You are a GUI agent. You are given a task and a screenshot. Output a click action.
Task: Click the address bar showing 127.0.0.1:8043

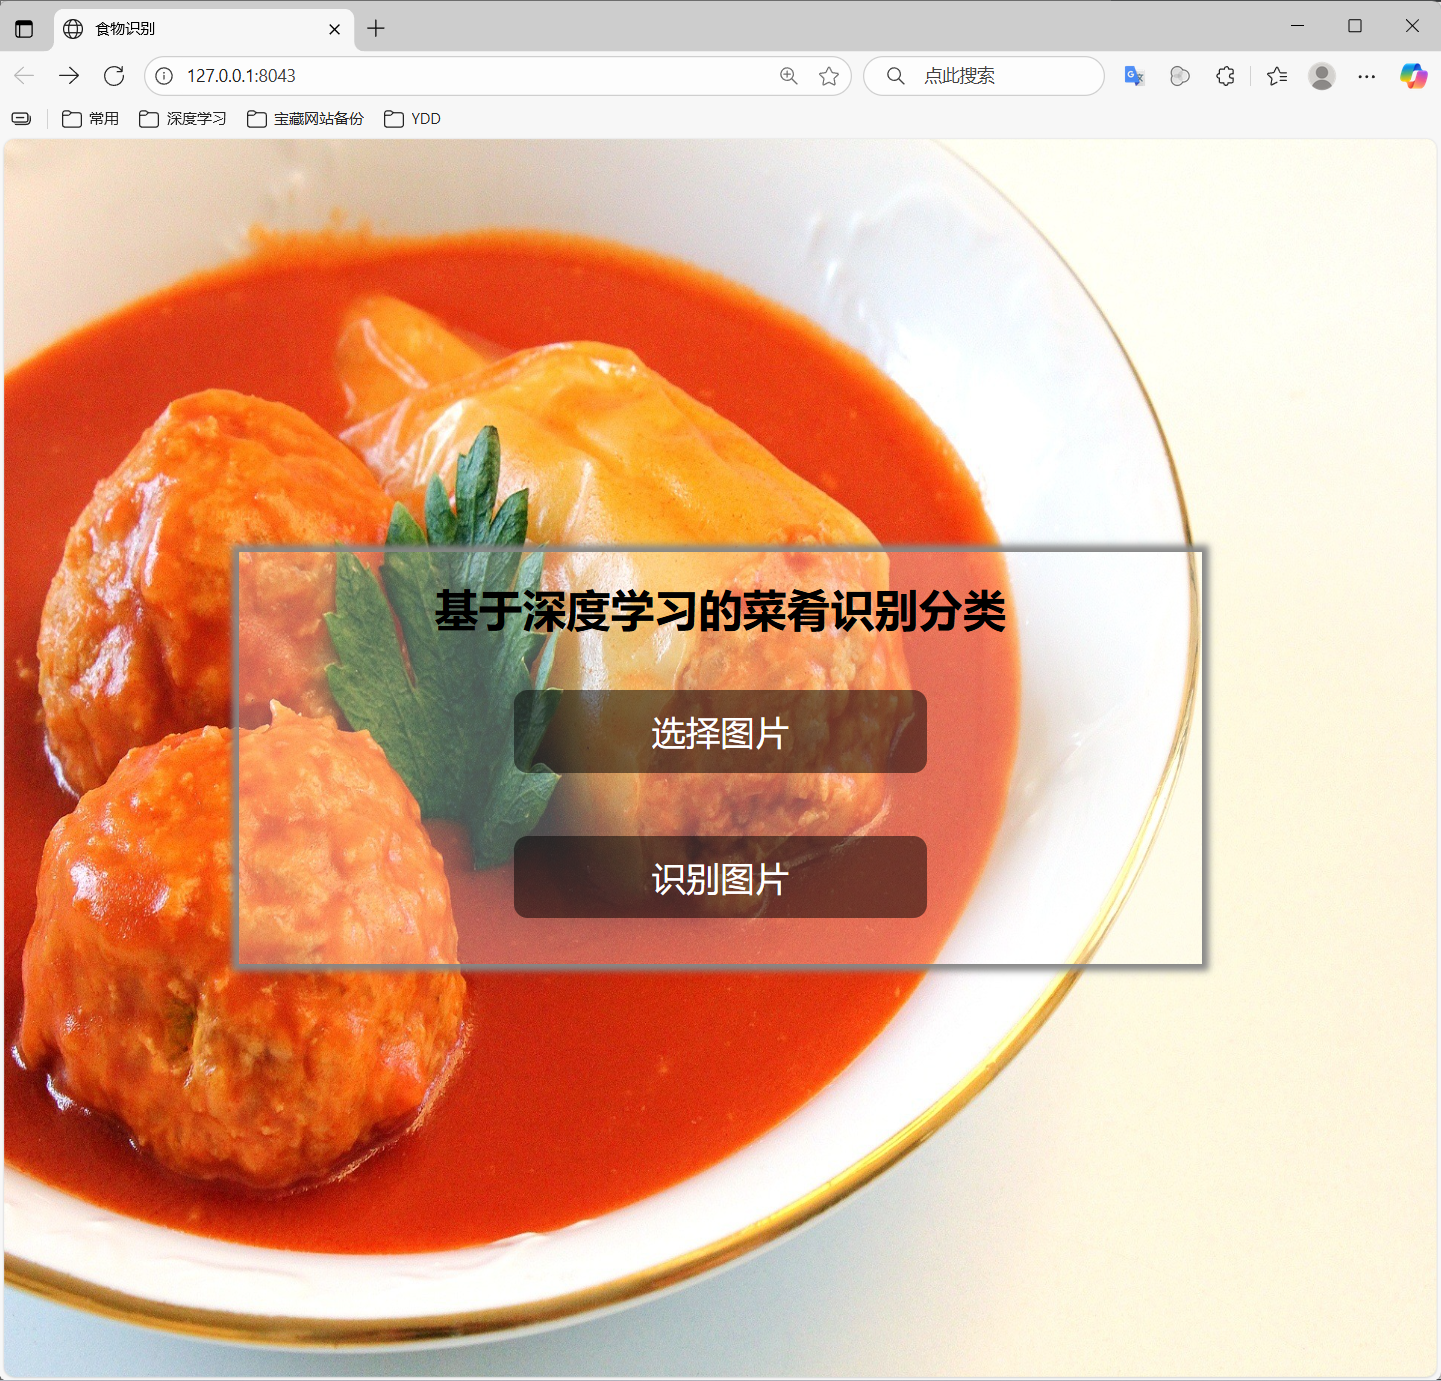497,76
